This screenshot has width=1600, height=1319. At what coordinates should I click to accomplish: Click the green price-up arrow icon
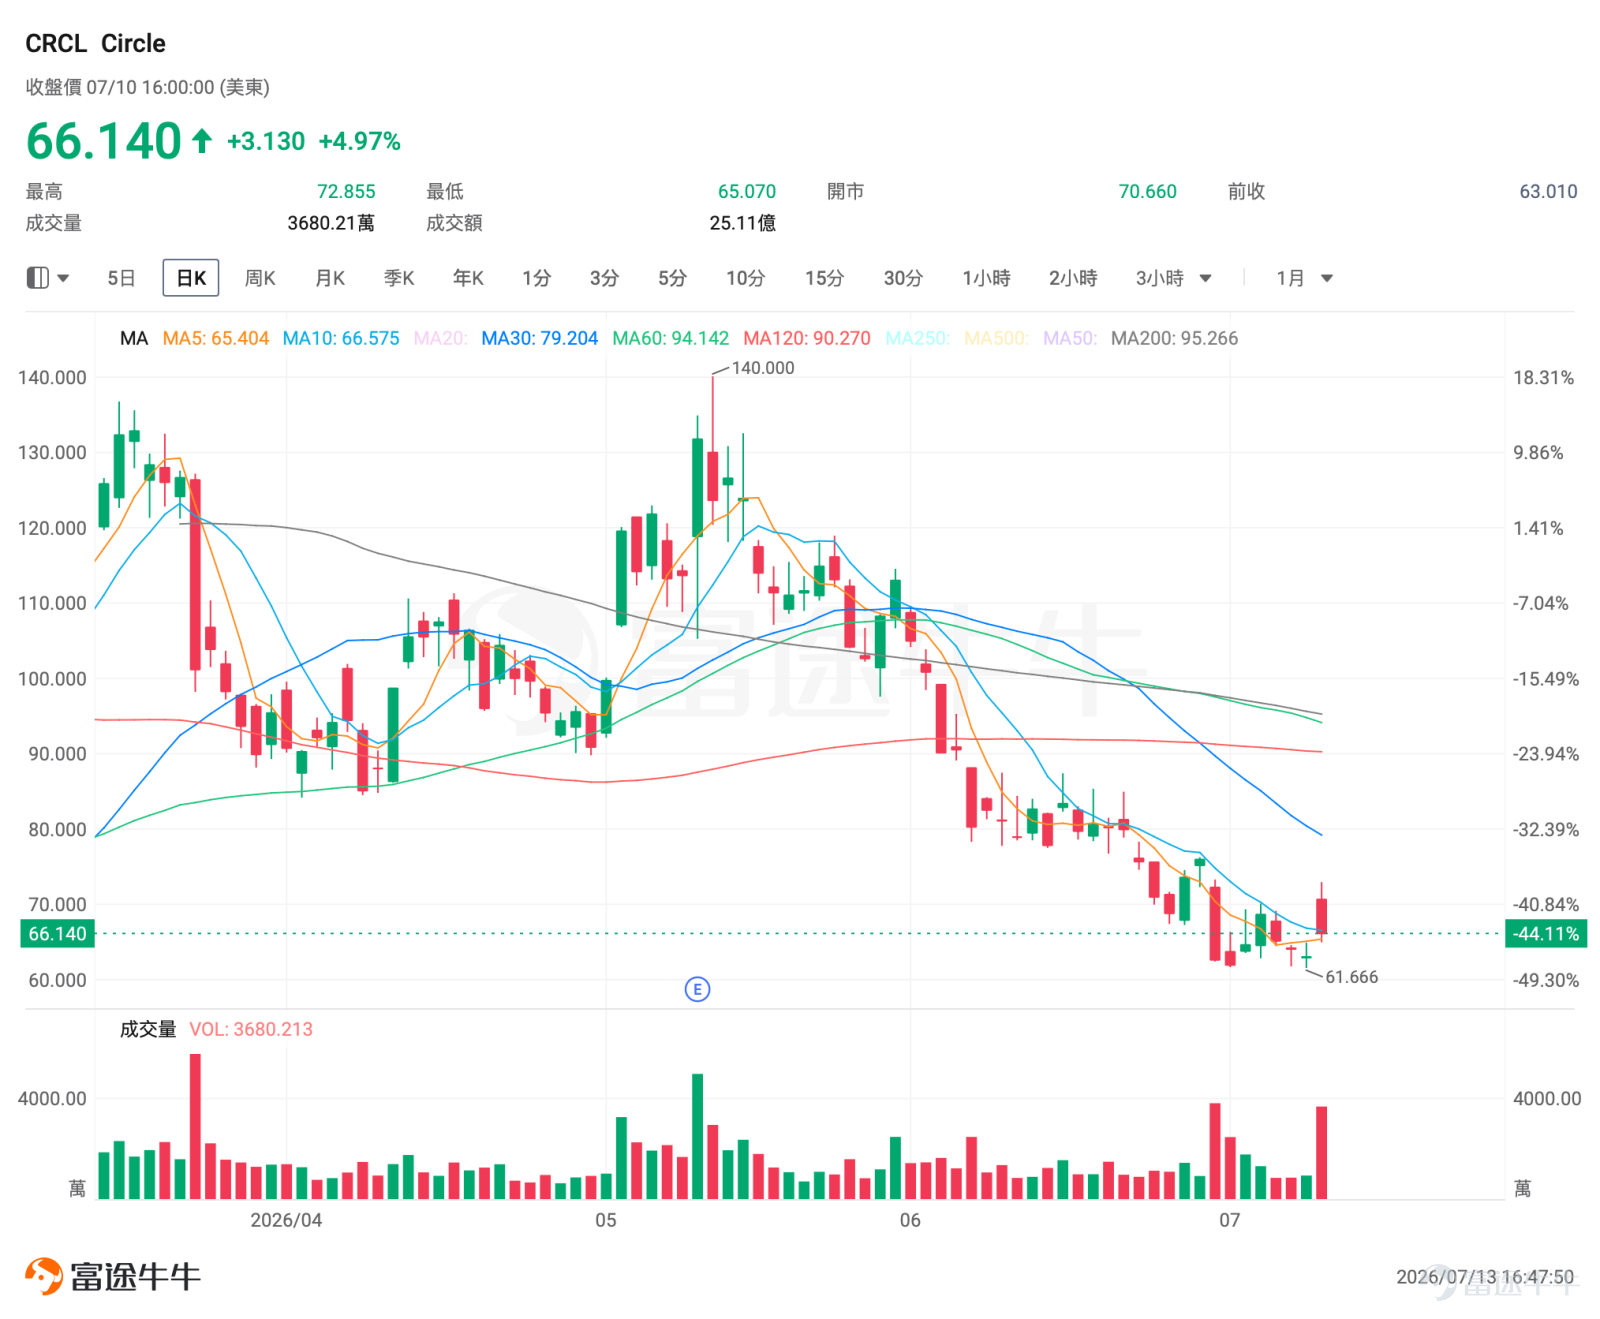(x=202, y=141)
